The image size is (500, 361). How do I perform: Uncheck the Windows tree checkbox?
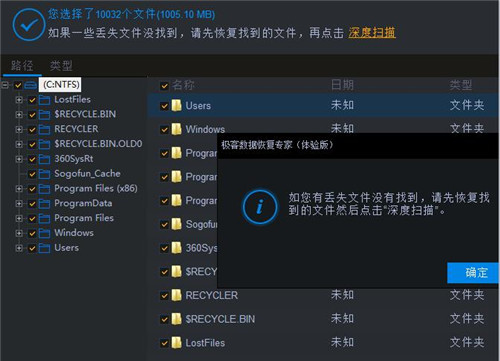32,233
